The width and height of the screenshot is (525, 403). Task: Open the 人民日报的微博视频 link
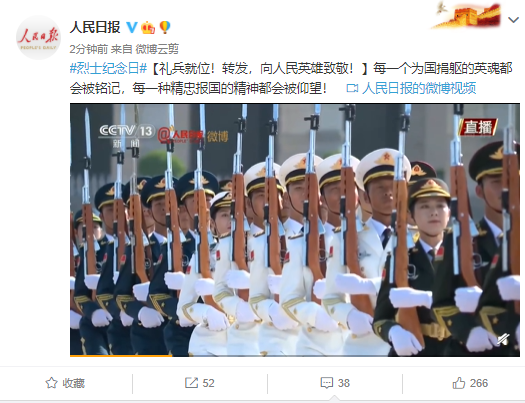click(x=419, y=88)
